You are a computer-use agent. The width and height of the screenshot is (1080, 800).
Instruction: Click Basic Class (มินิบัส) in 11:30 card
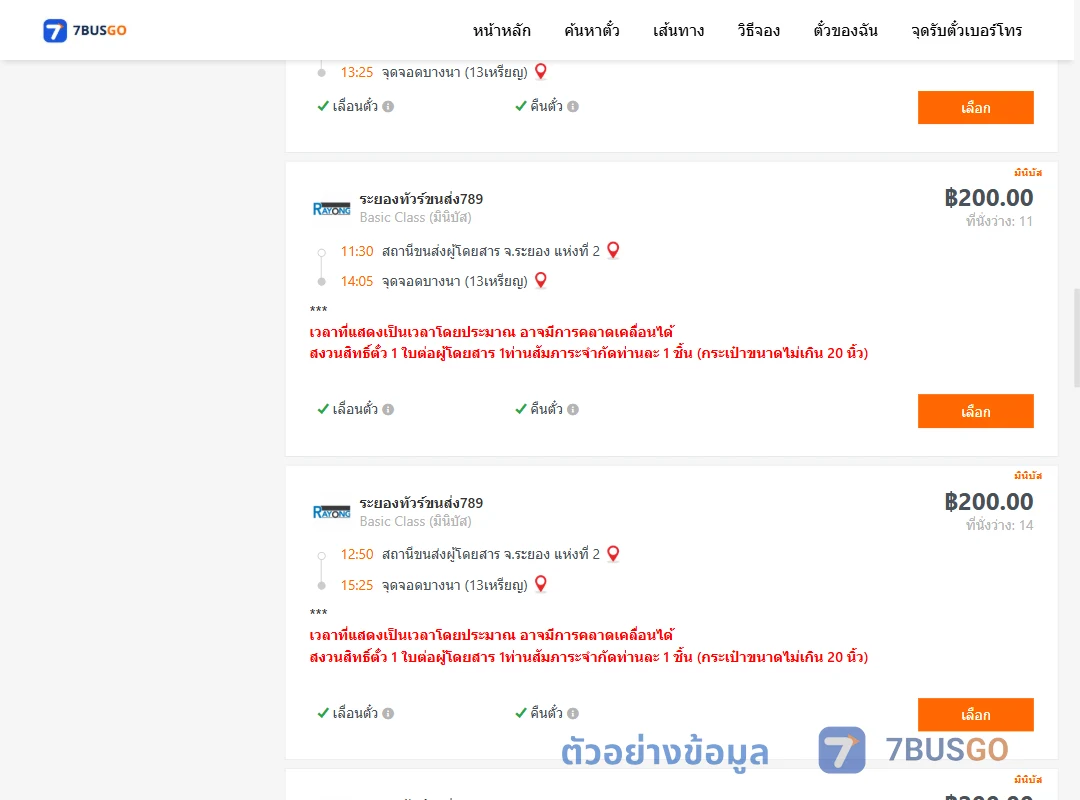tap(415, 218)
